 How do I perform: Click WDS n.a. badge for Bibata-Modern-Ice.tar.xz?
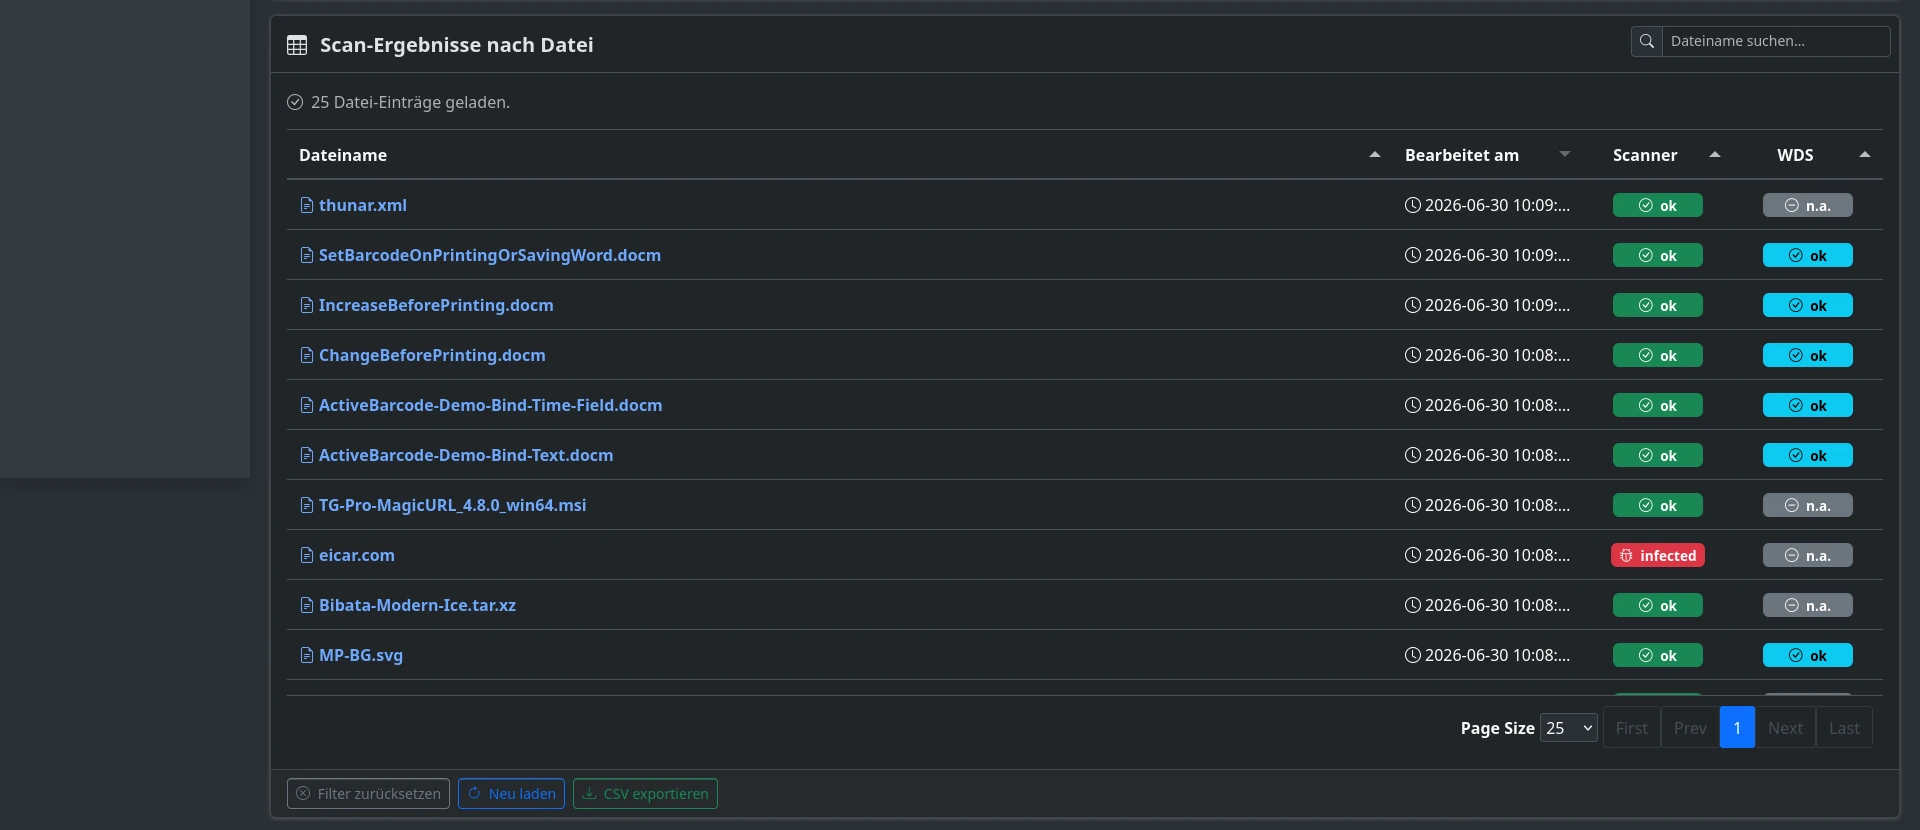point(1808,605)
